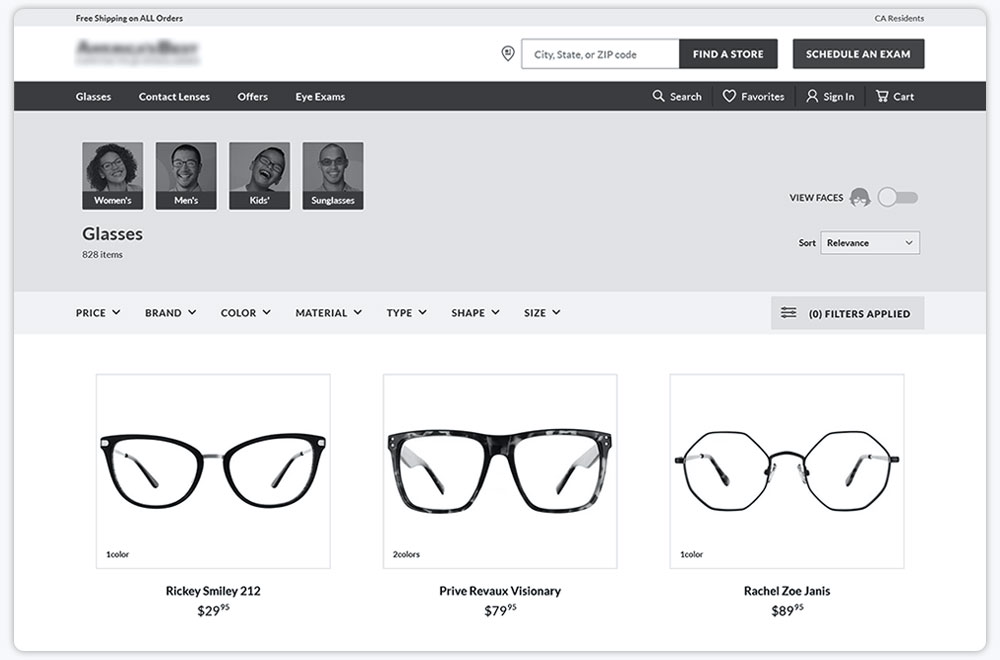The image size is (1000, 660).
Task: Click the face avatar beside View Faces
Action: click(x=859, y=198)
